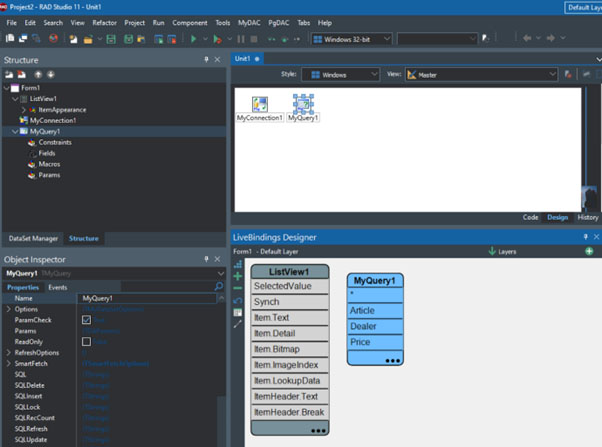Switch to the History view tab

588,217
